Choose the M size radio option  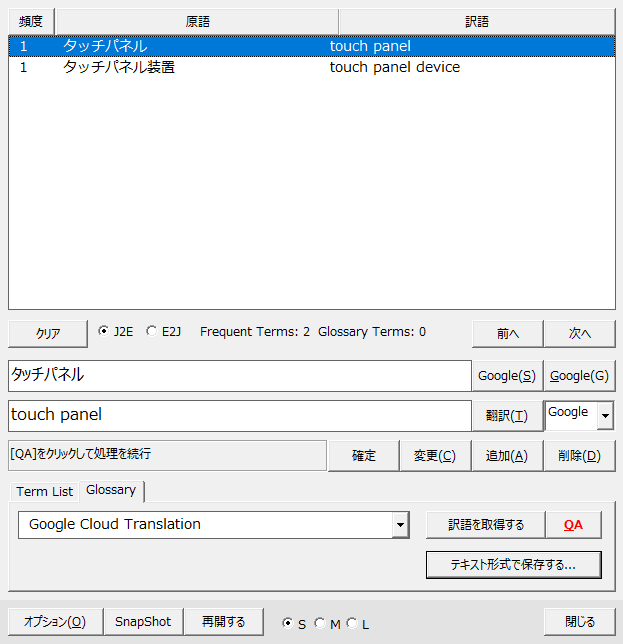point(320,624)
